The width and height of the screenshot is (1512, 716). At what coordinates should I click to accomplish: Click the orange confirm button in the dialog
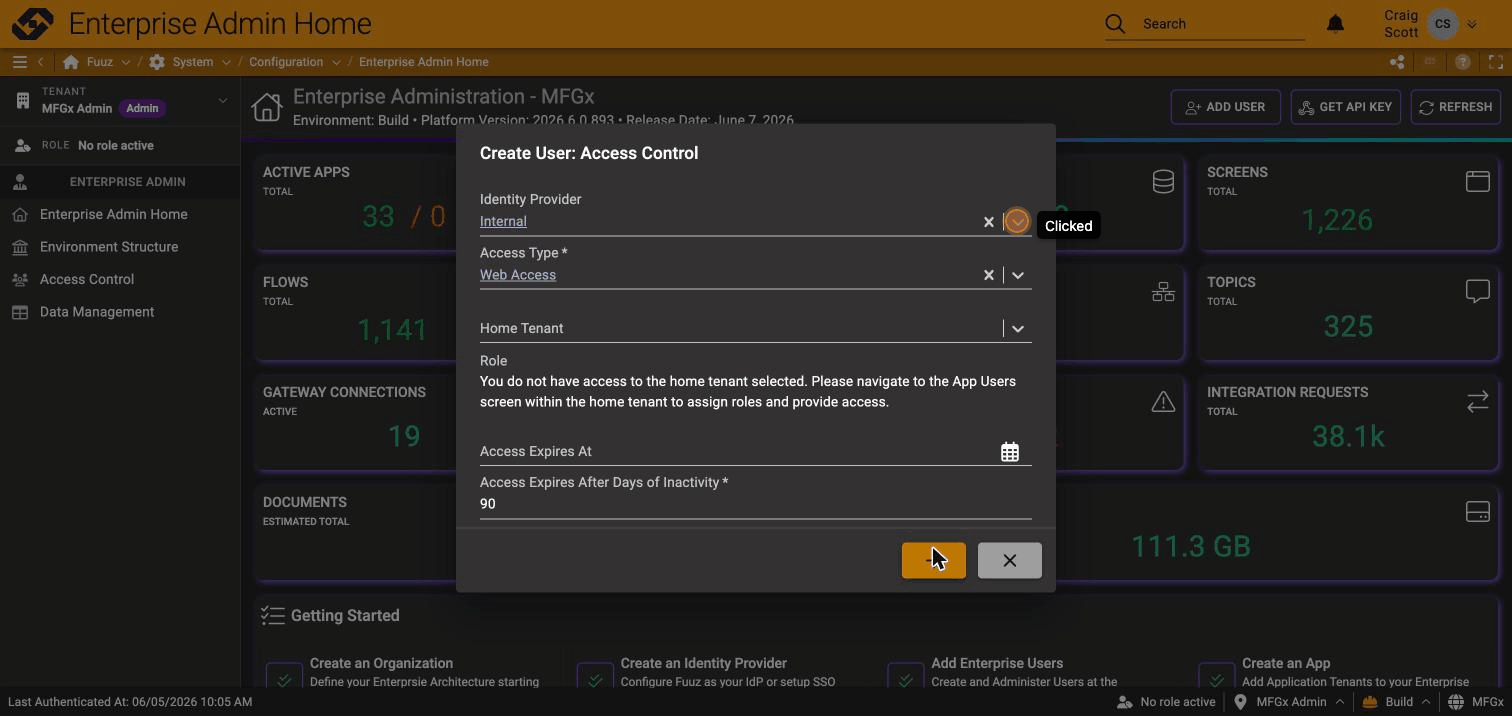coord(934,561)
